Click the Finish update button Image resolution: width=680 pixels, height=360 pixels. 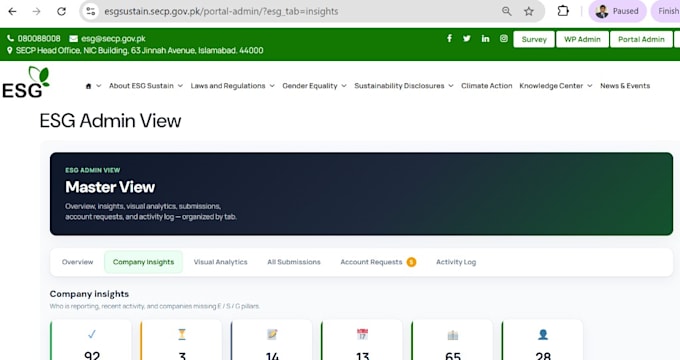pyautogui.click(x=666, y=11)
